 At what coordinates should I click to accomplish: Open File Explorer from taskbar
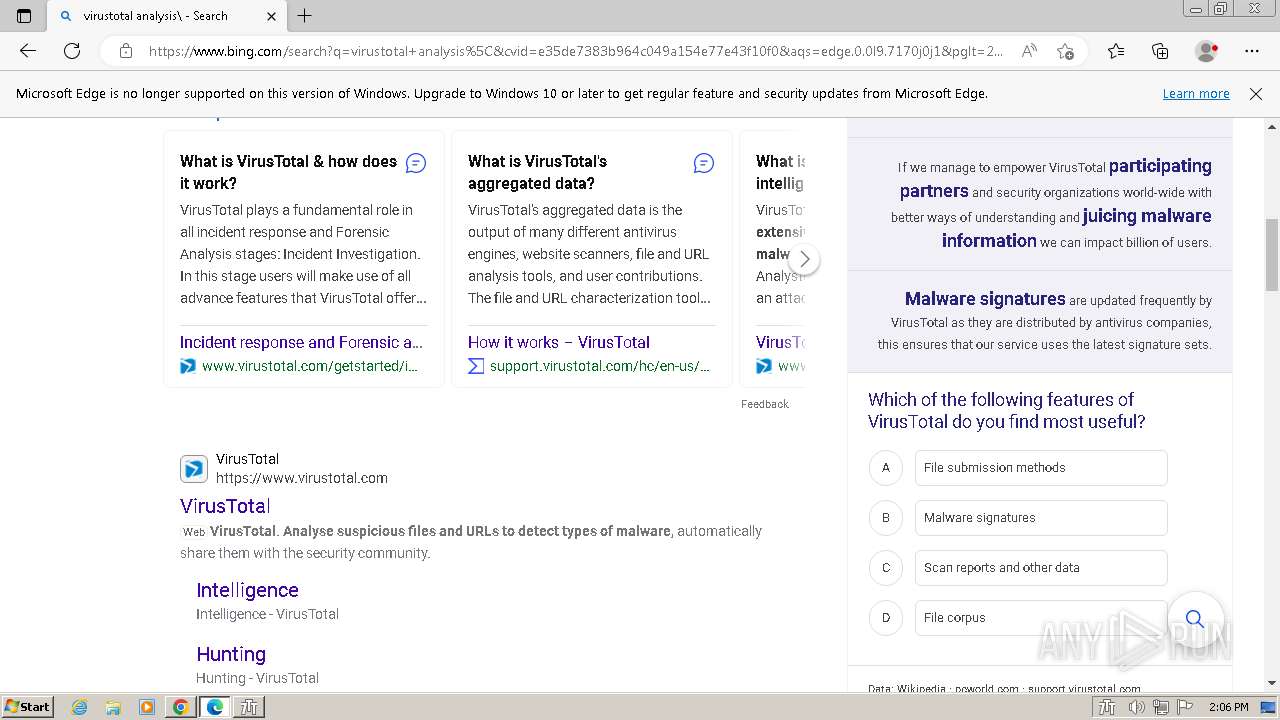(113, 707)
